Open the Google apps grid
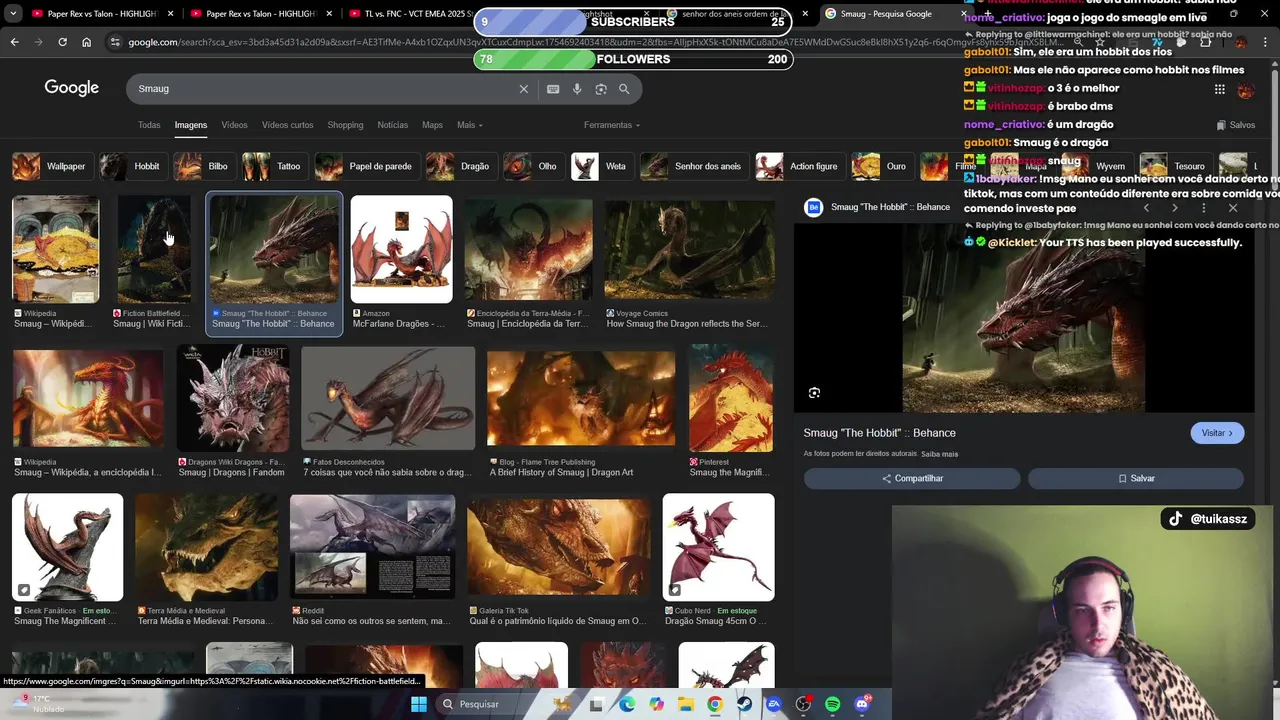 [1219, 89]
